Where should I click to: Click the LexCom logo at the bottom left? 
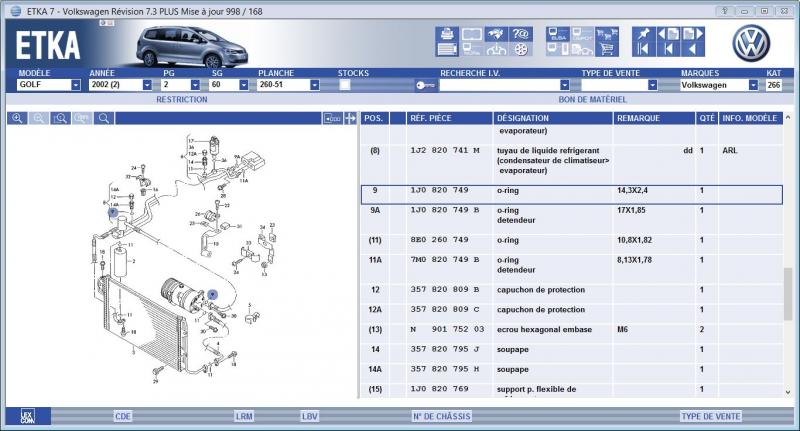(28, 416)
